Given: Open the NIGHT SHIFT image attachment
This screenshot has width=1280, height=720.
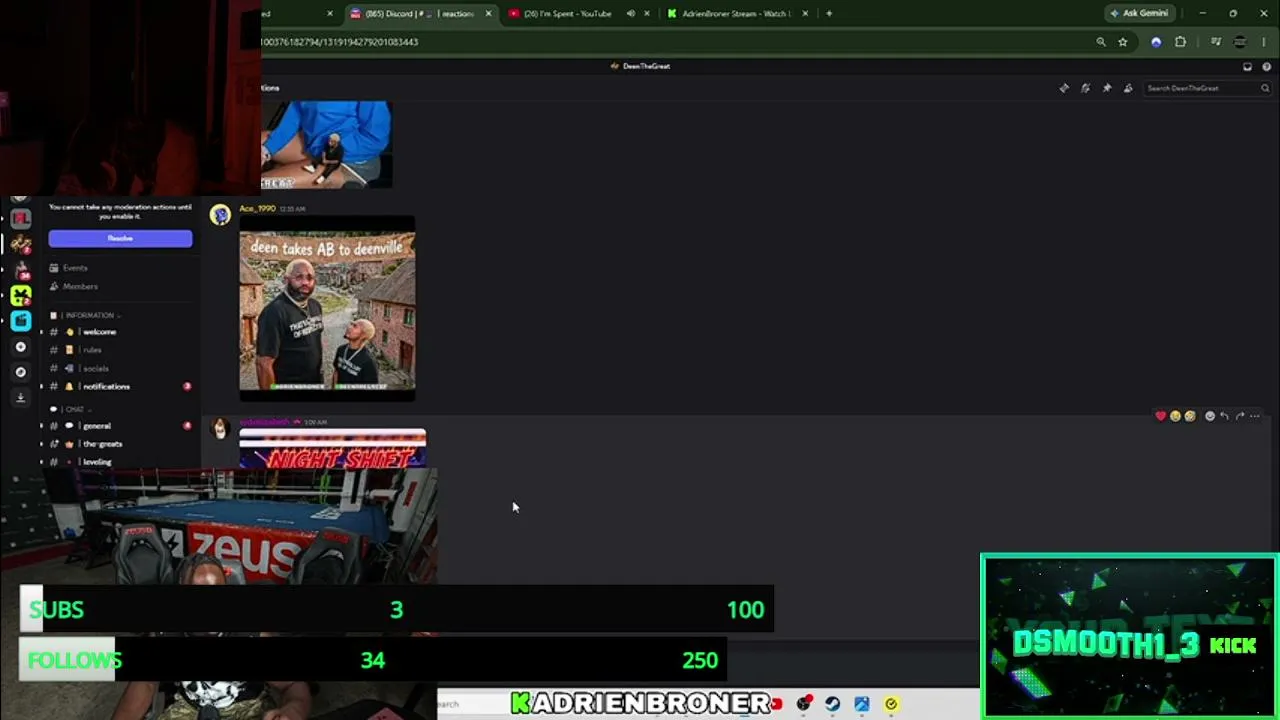Looking at the screenshot, I should 333,449.
